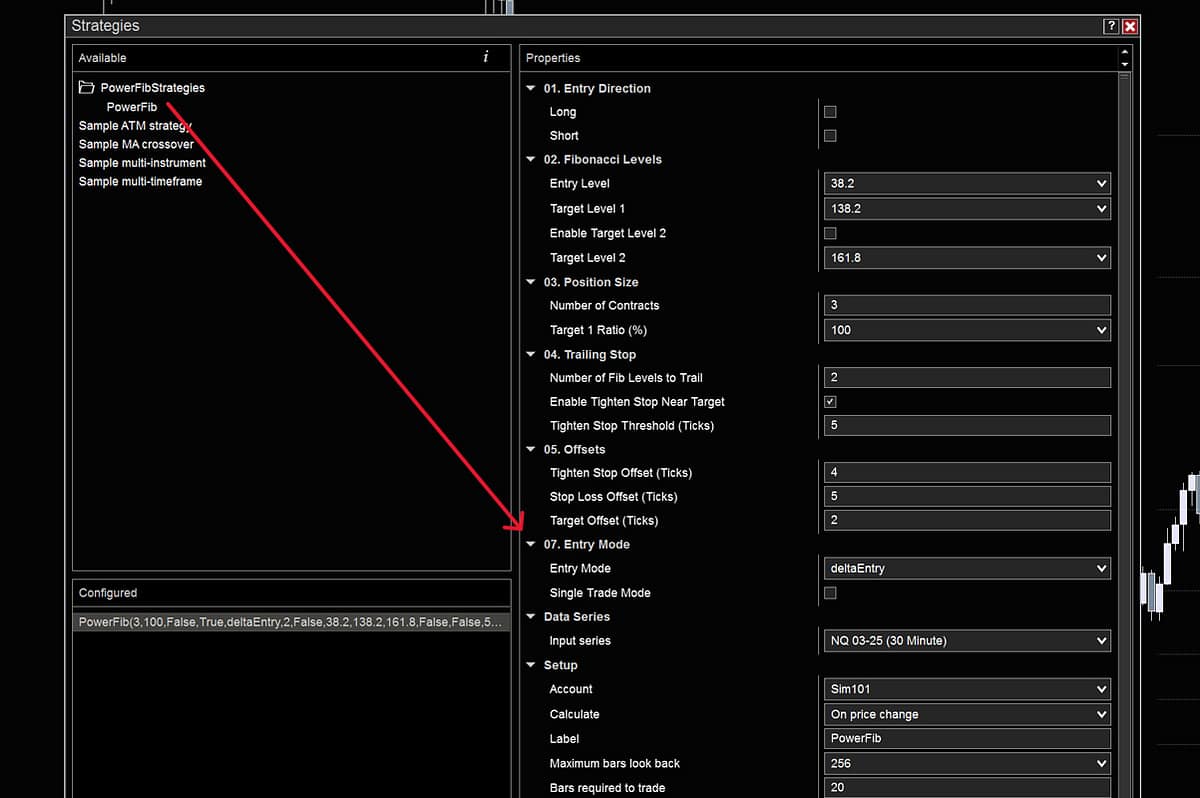
Task: Collapse the 04. Trailing Stop section
Action: pyautogui.click(x=531, y=355)
